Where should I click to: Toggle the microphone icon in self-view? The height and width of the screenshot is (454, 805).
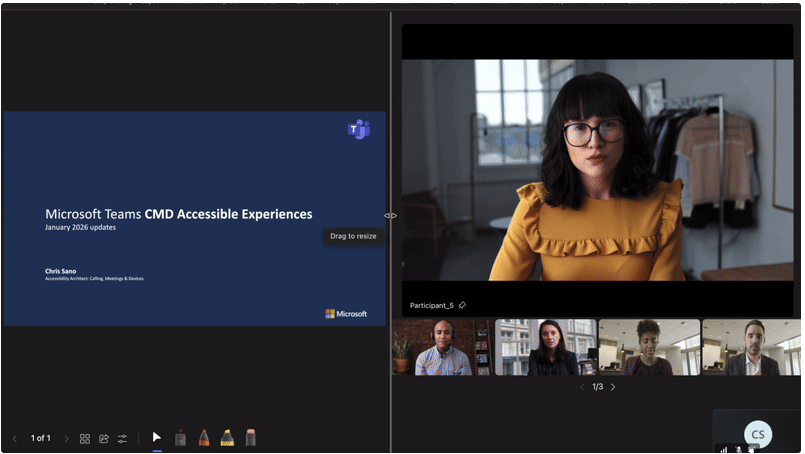tap(739, 449)
